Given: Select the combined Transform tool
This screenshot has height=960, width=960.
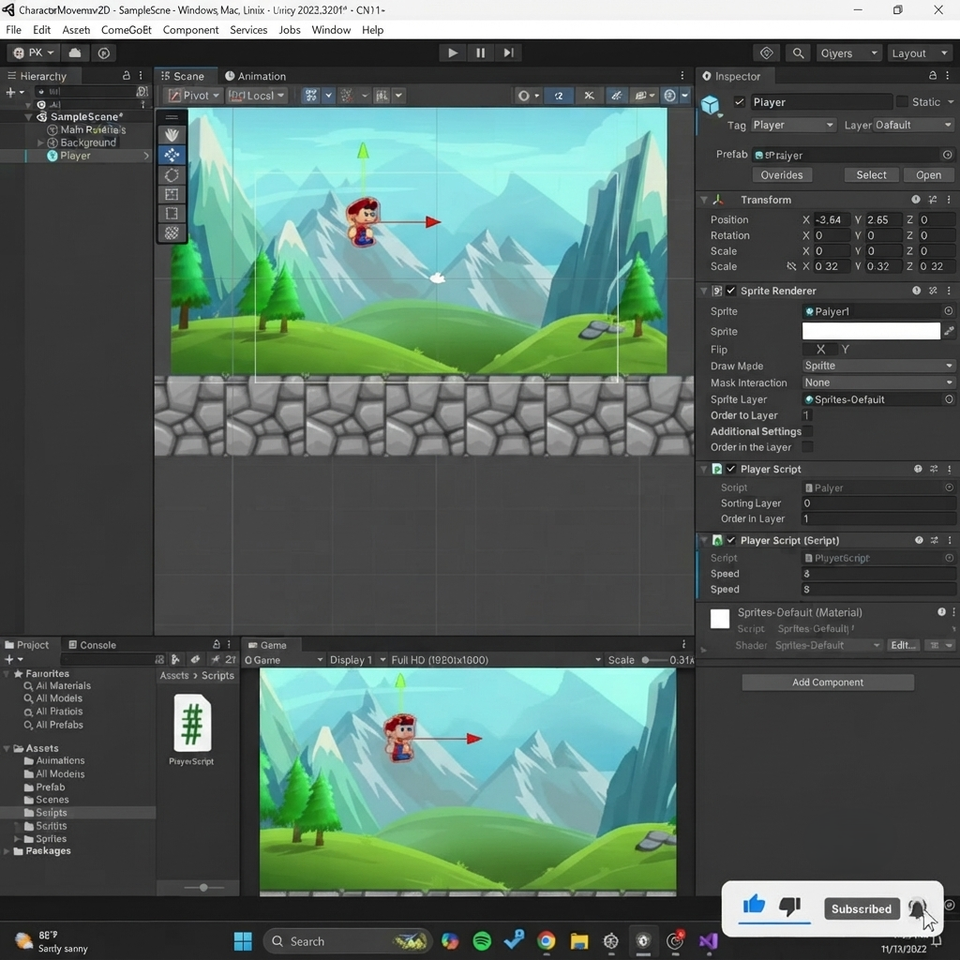Looking at the screenshot, I should point(172,233).
